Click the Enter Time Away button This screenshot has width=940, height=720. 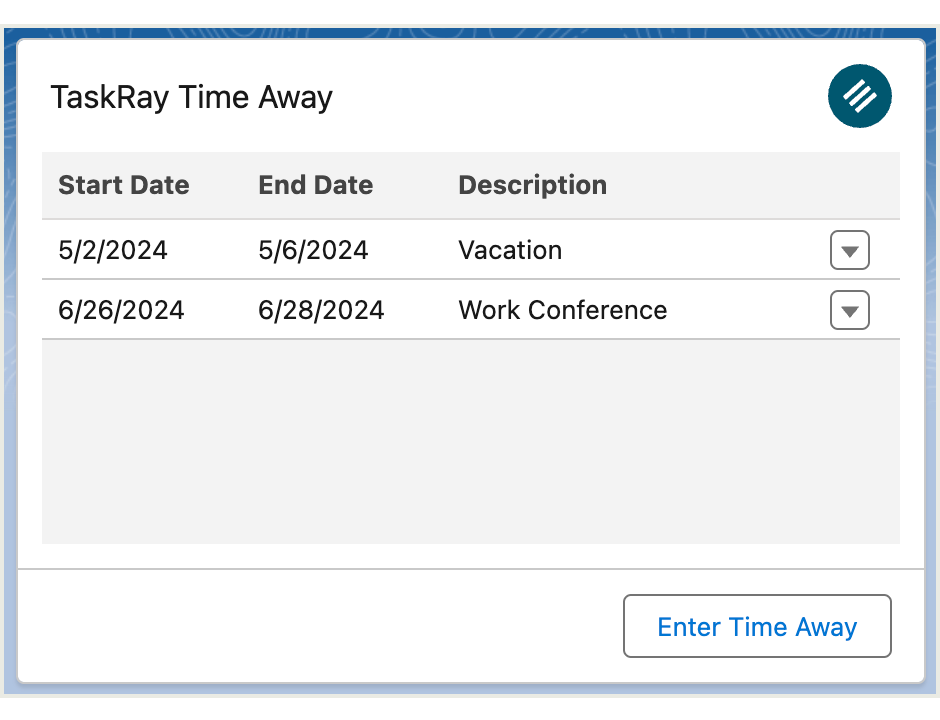[x=757, y=626]
